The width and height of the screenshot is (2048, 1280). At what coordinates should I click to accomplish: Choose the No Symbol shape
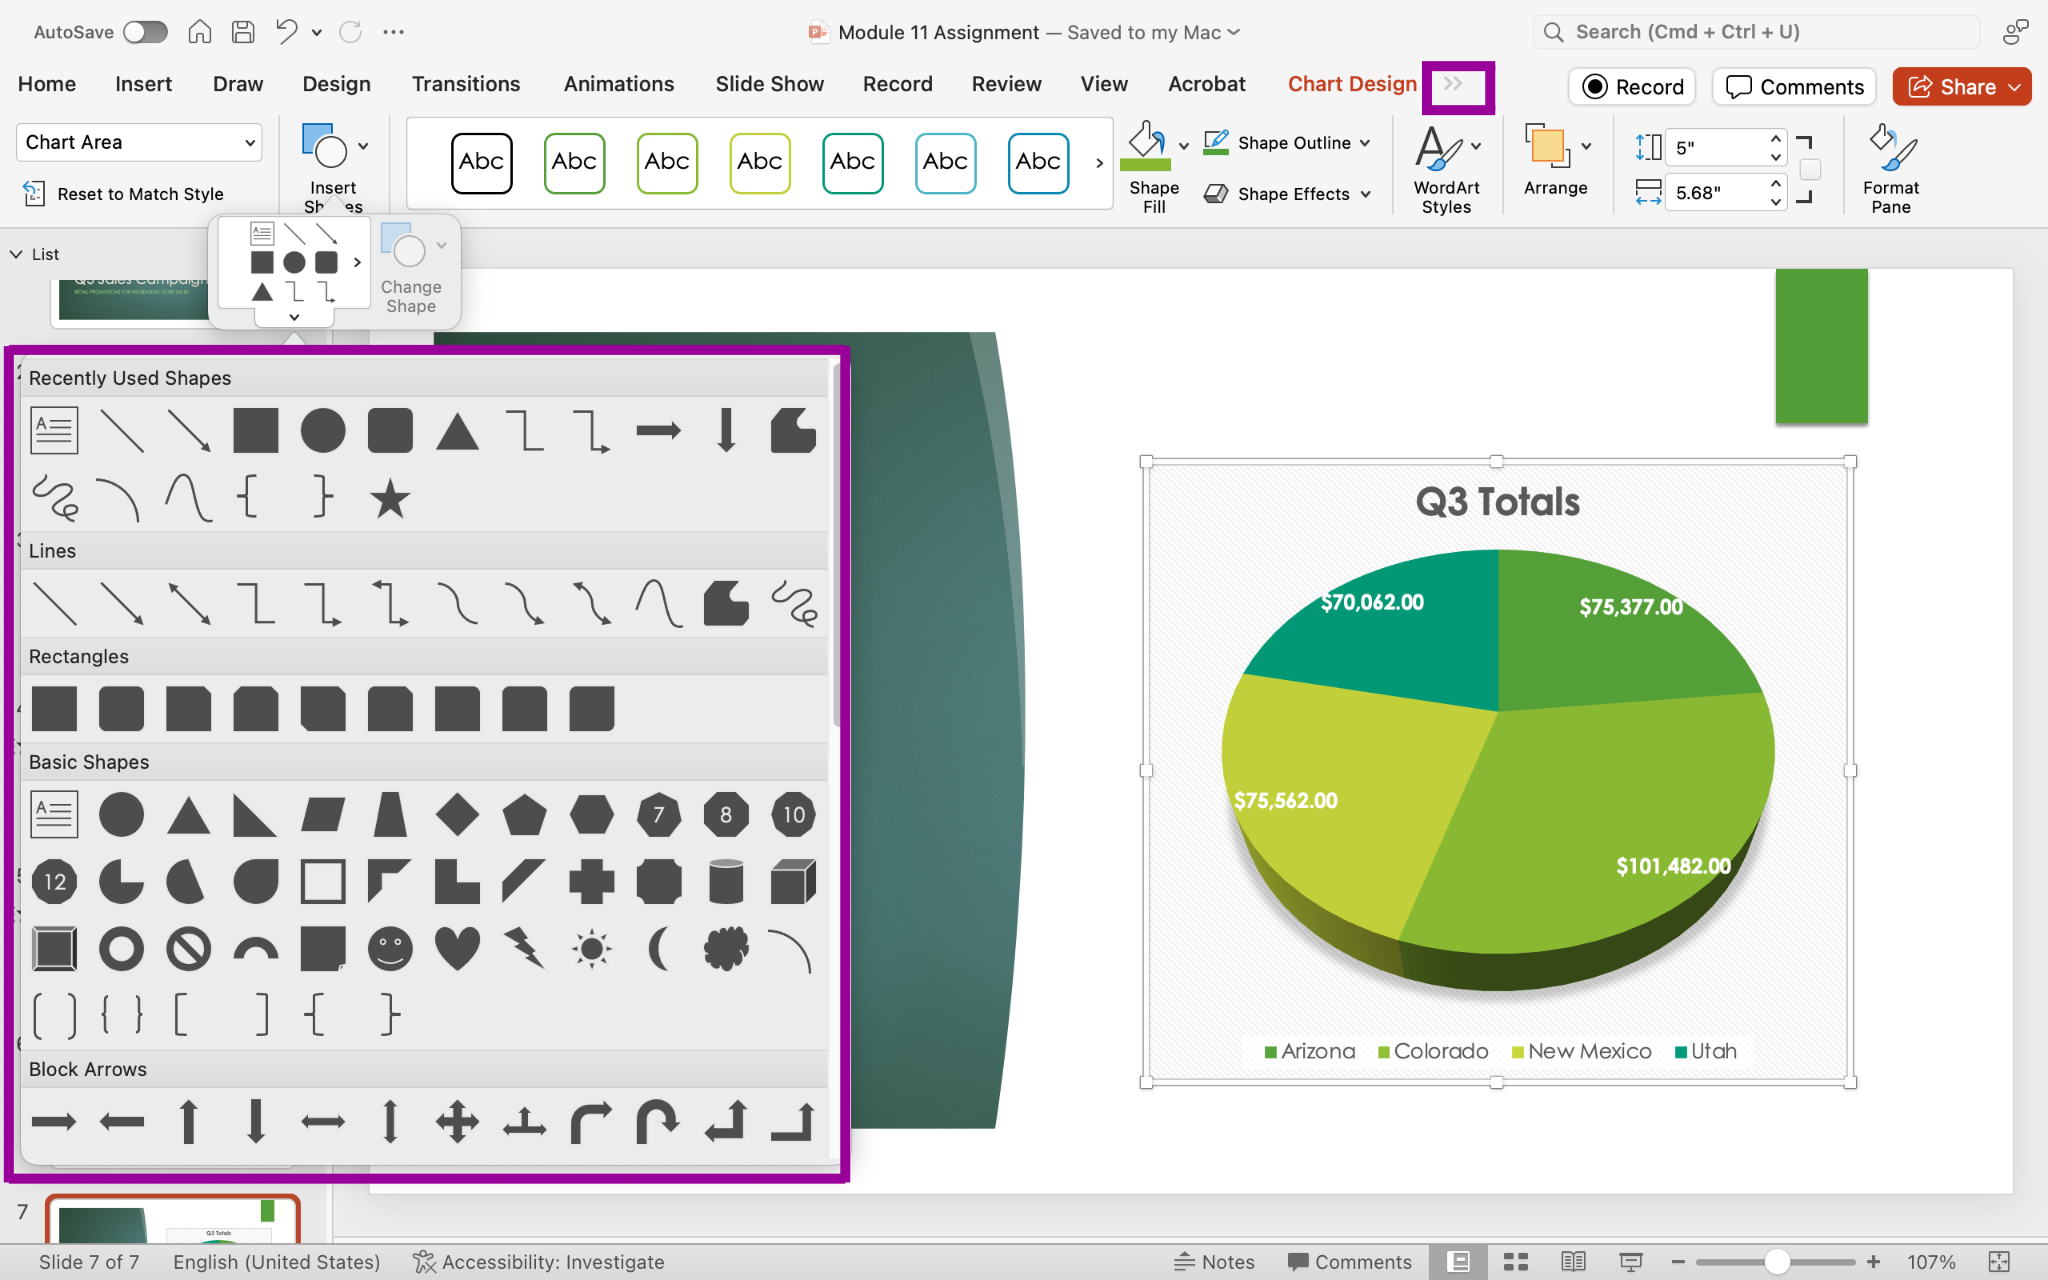click(188, 948)
